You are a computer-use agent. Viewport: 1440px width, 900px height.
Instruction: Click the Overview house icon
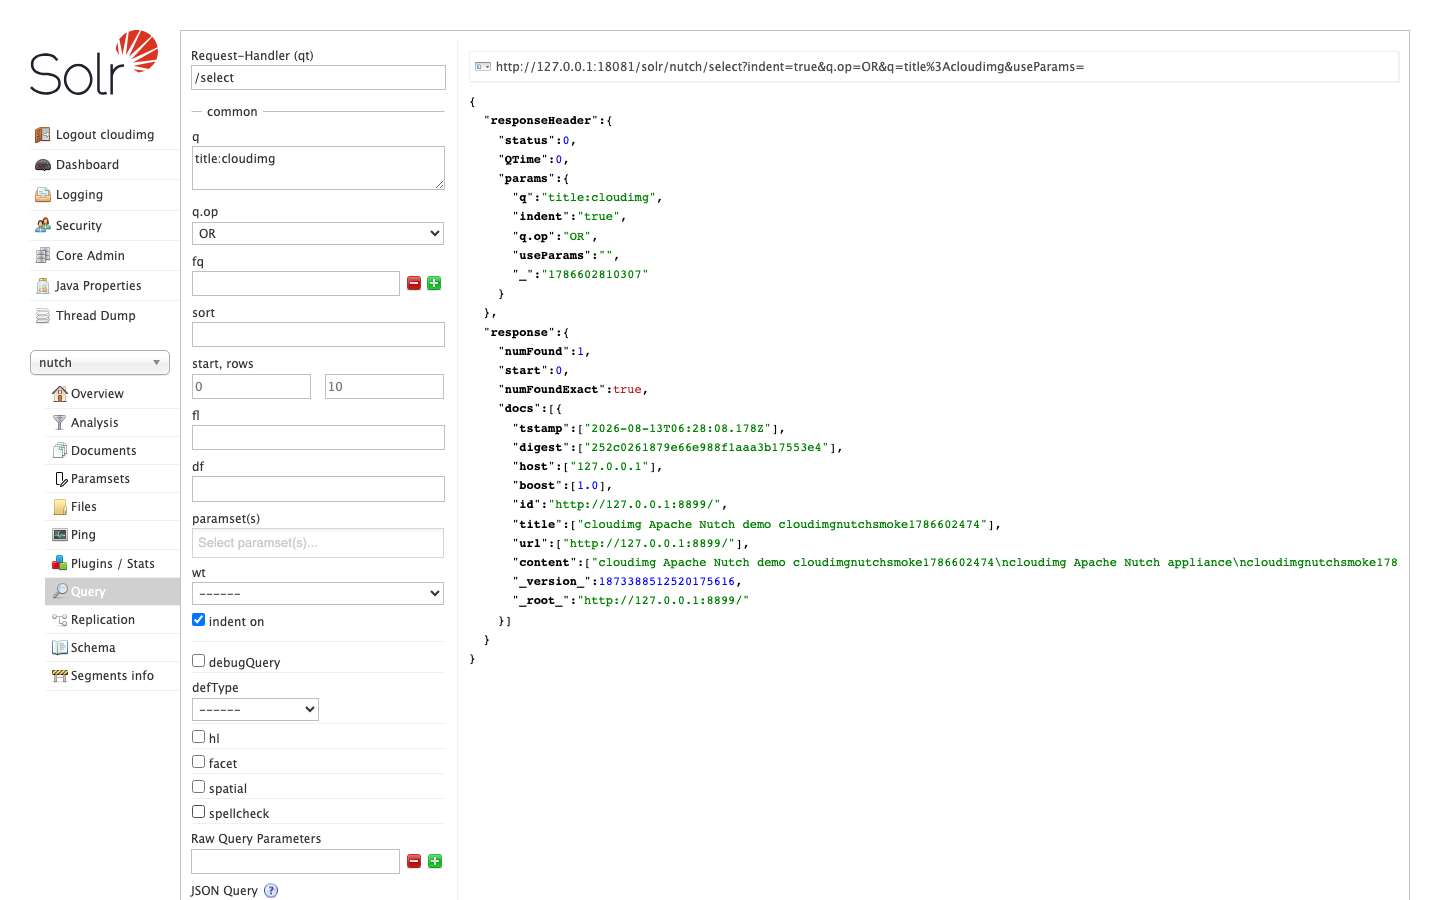click(60, 394)
